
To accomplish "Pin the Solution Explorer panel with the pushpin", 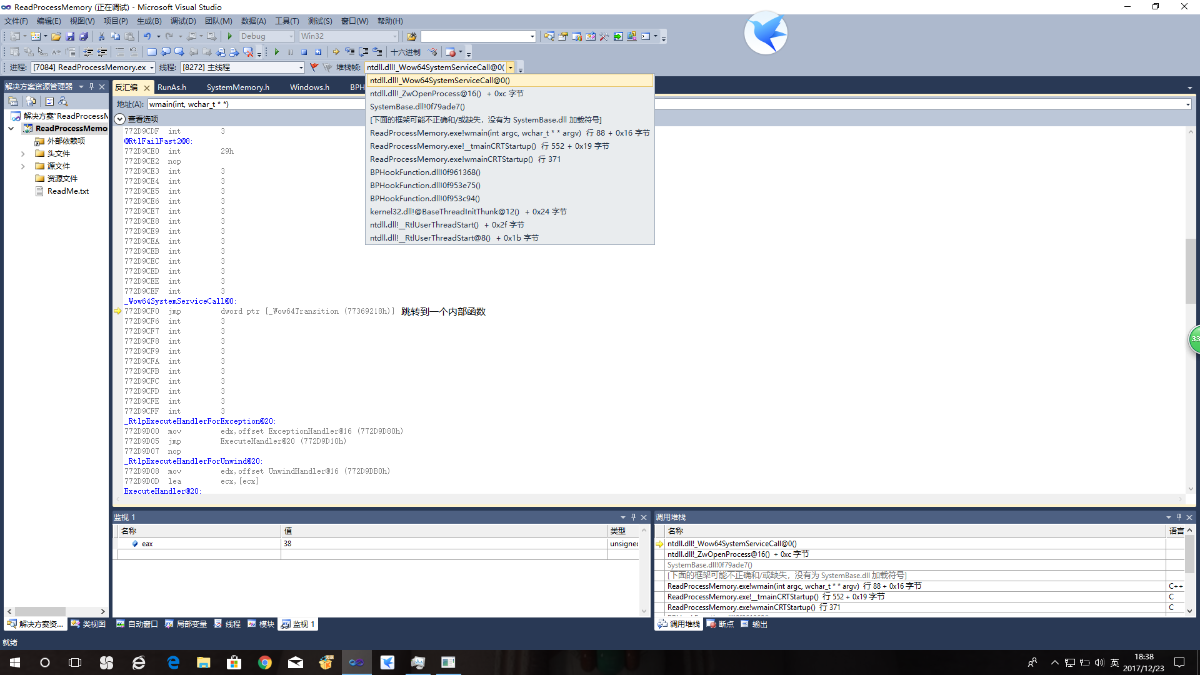I will pos(90,87).
